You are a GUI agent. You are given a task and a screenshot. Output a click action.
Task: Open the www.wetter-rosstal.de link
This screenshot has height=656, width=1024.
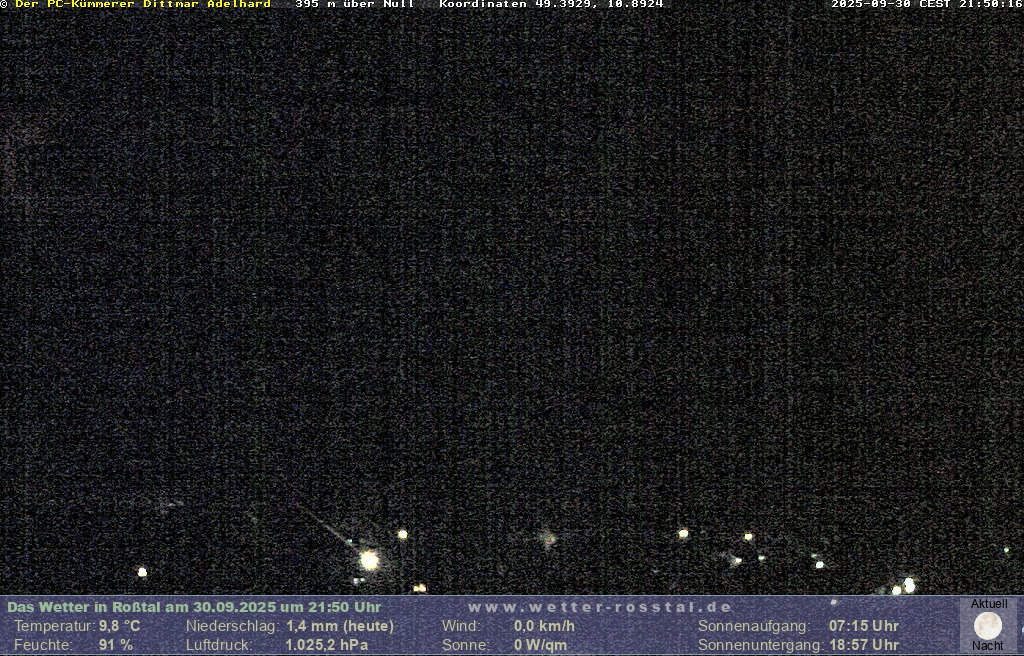(x=600, y=607)
